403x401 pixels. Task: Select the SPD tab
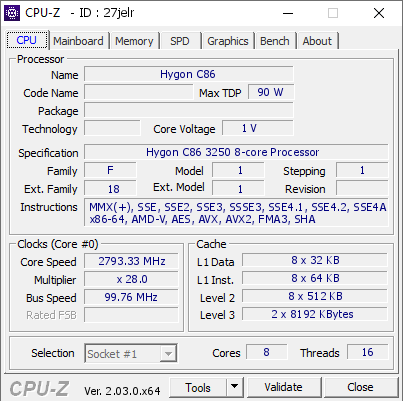tap(180, 41)
